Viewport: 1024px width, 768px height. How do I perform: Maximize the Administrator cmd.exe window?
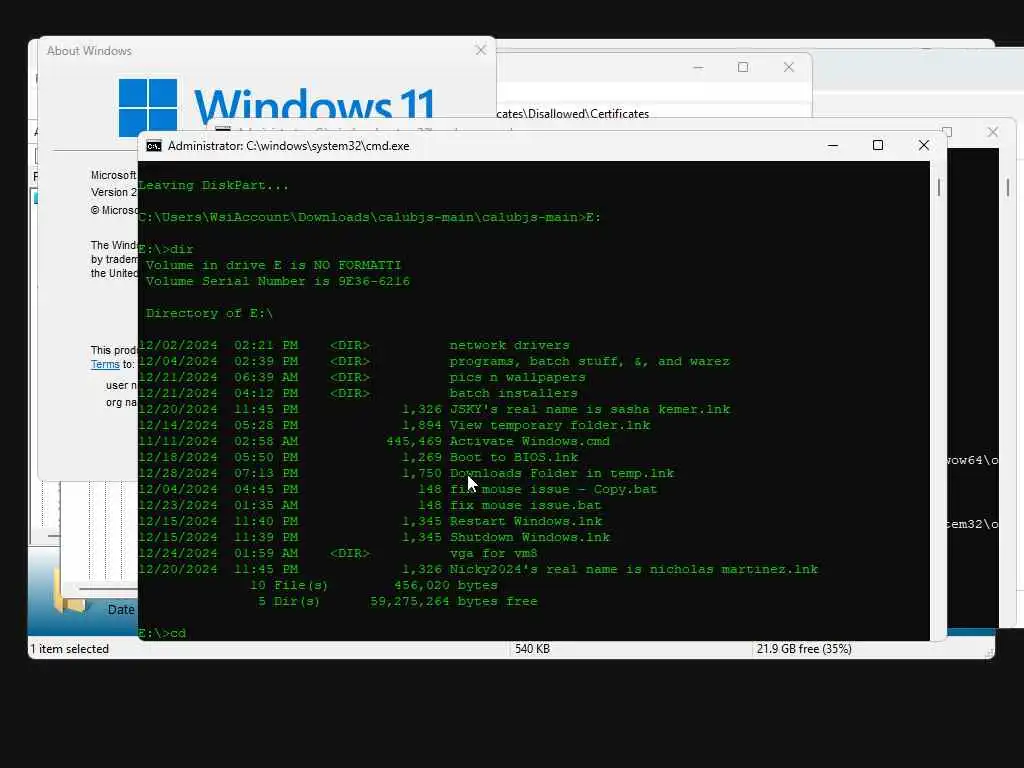pos(878,145)
